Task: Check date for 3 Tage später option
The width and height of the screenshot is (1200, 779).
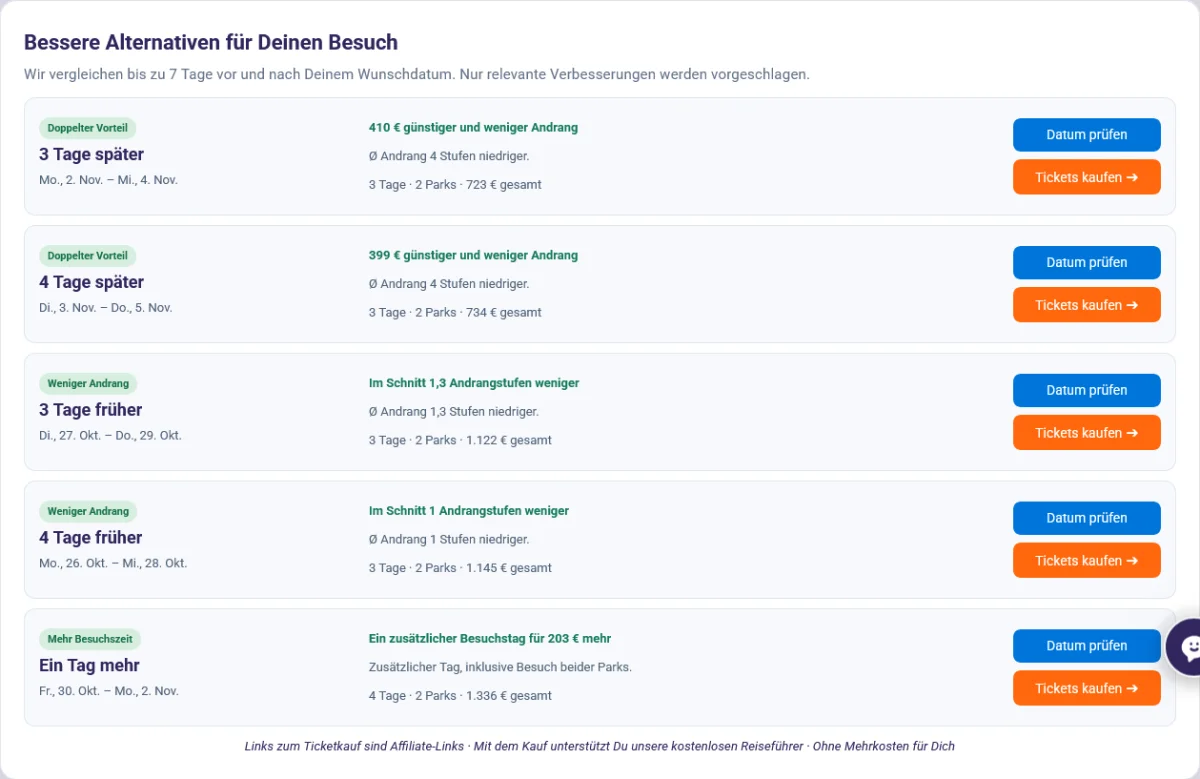Action: (x=1087, y=135)
